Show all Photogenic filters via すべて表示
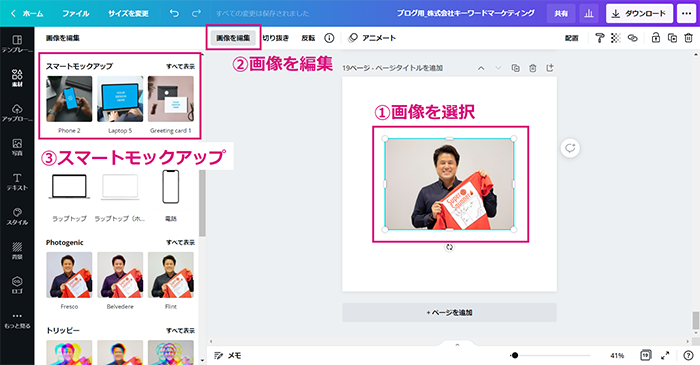Viewport: 700px width, 365px height. click(180, 242)
